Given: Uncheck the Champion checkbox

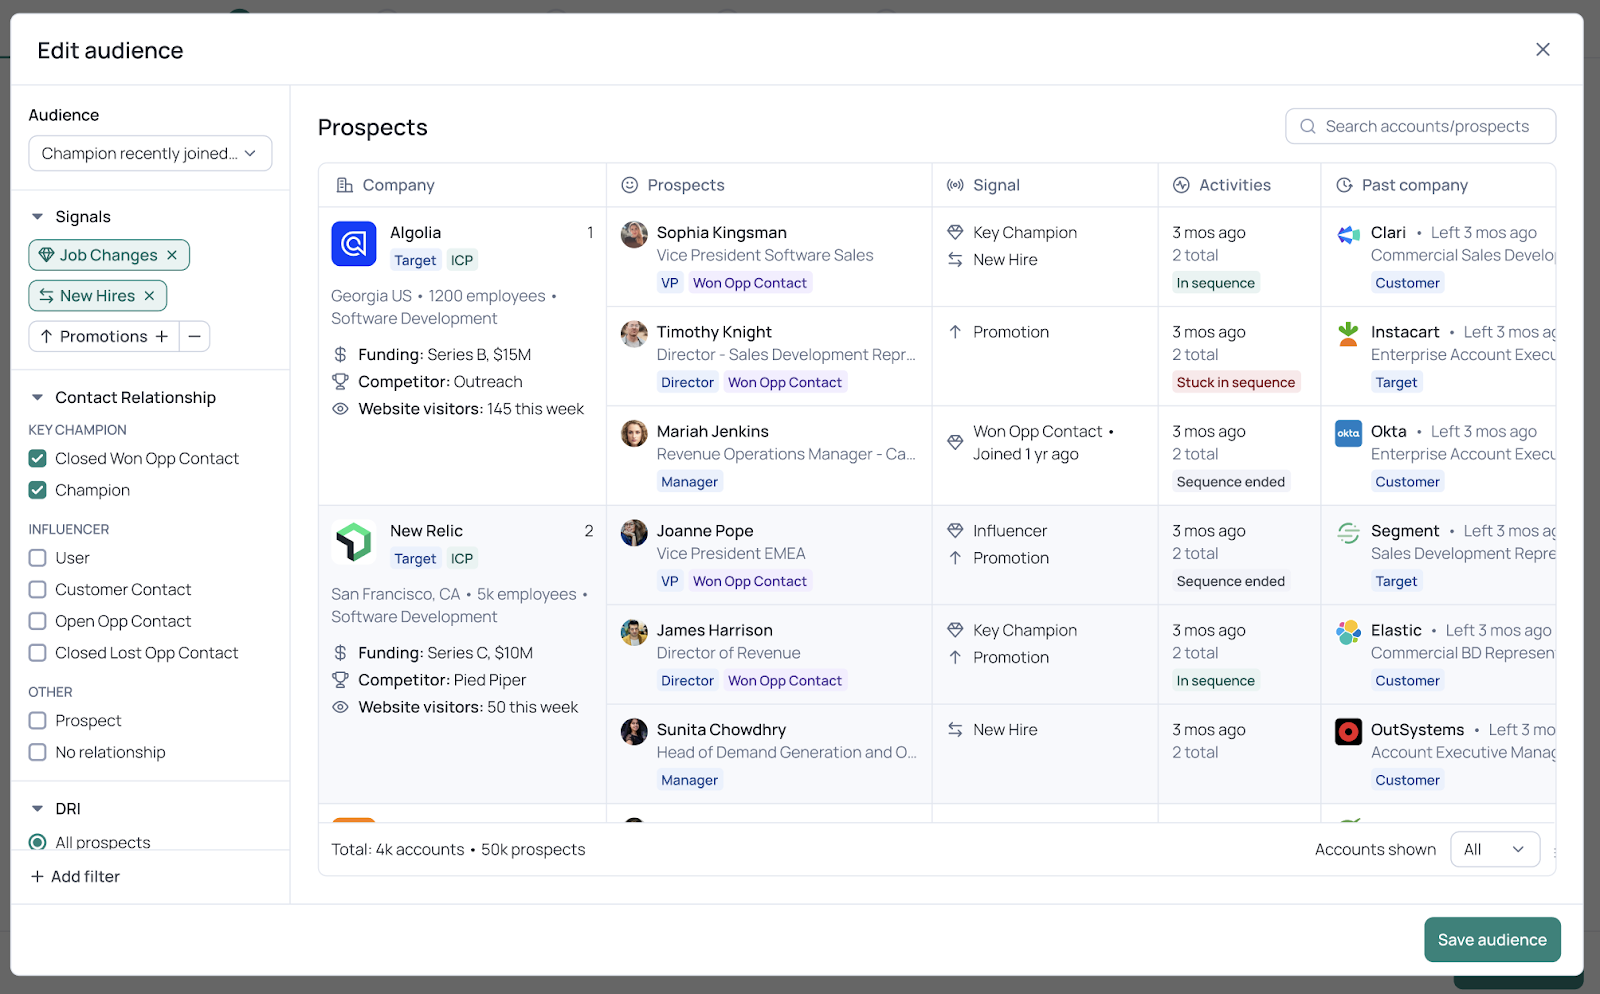Looking at the screenshot, I should click(38, 490).
